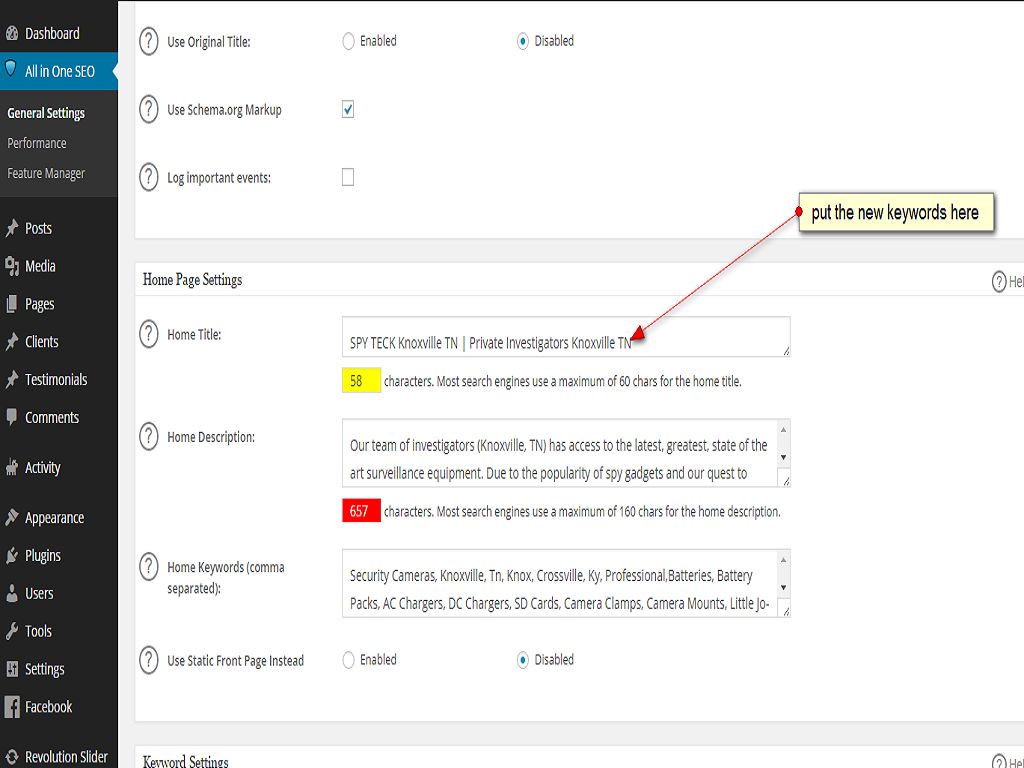Click Help icon in Home Page Settings header
Screen dimensions: 1024x768
point(999,281)
